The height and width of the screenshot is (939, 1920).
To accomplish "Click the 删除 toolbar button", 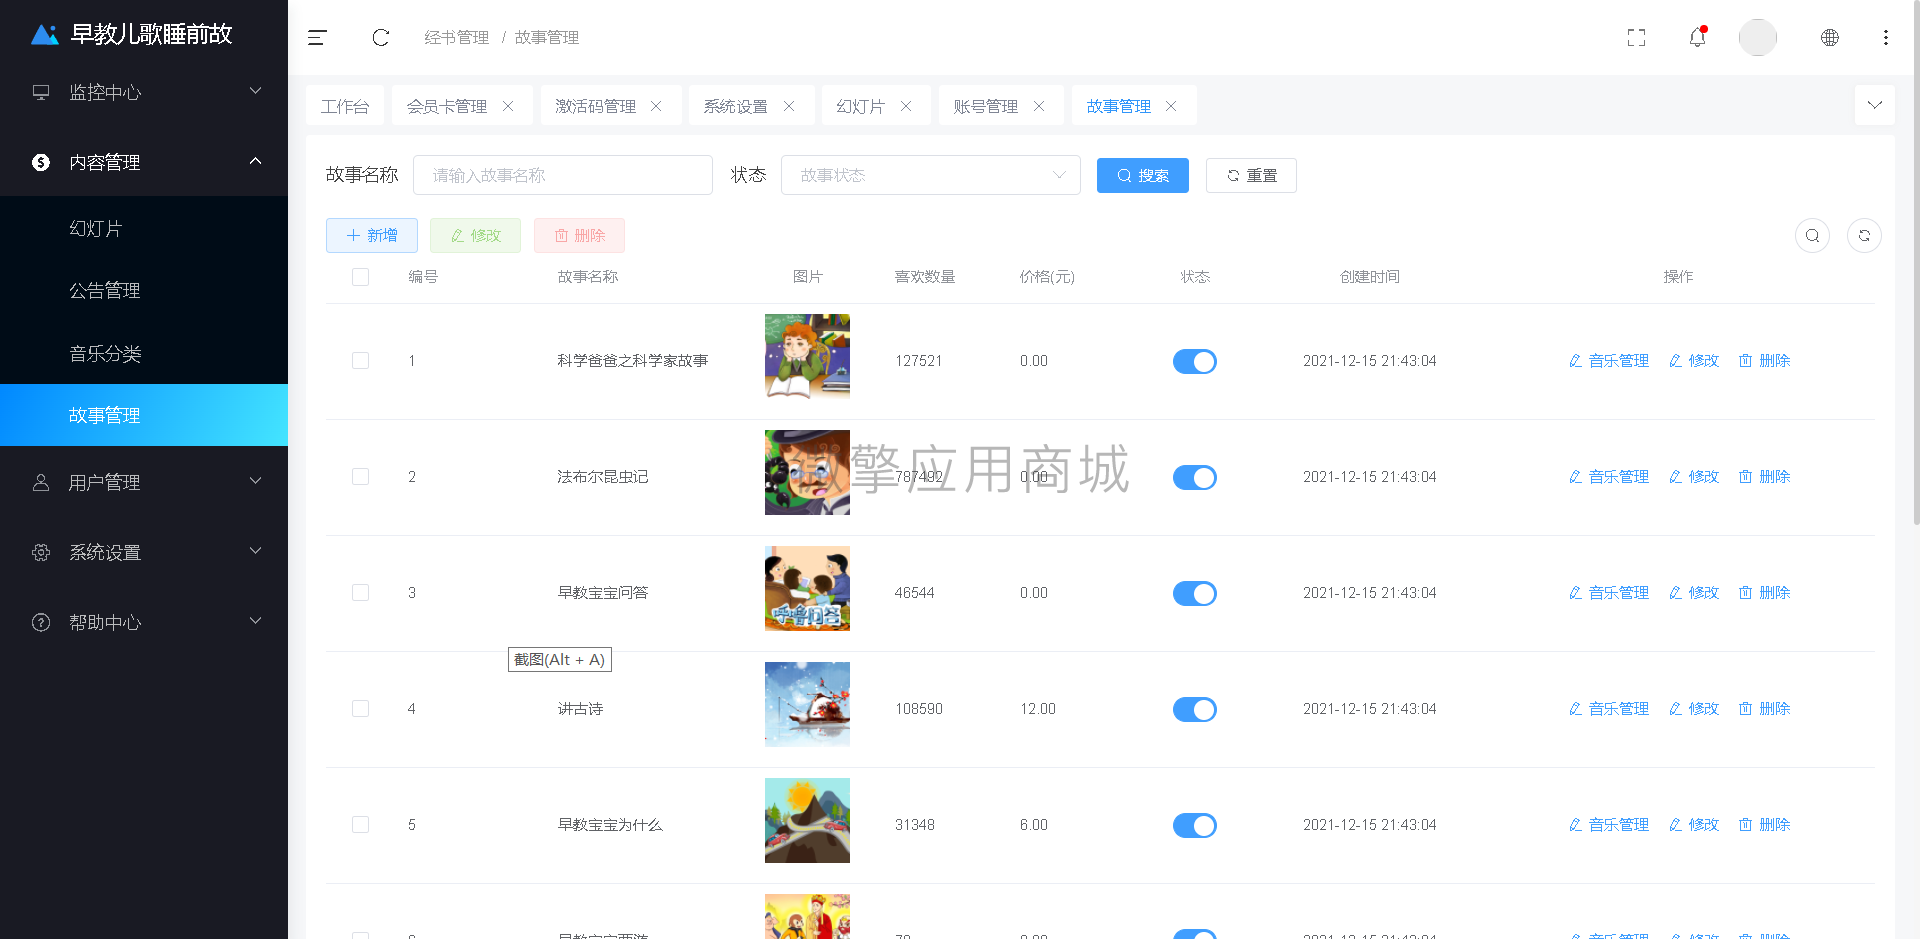I will coord(579,235).
